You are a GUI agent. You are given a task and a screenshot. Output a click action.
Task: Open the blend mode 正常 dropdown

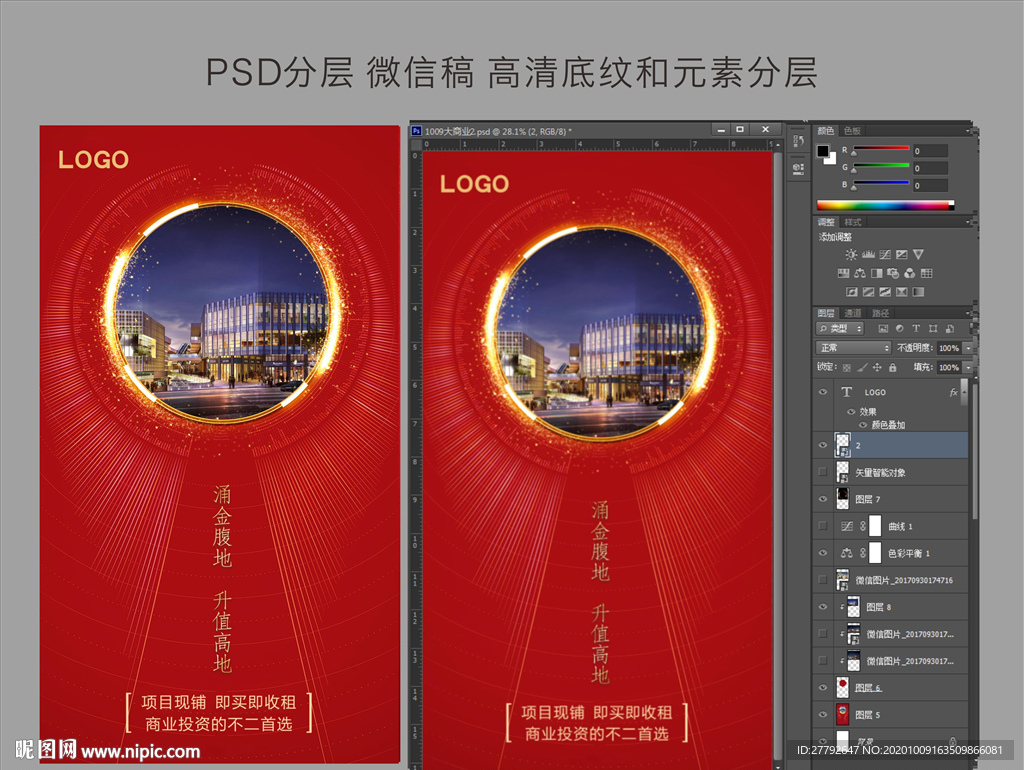point(854,348)
